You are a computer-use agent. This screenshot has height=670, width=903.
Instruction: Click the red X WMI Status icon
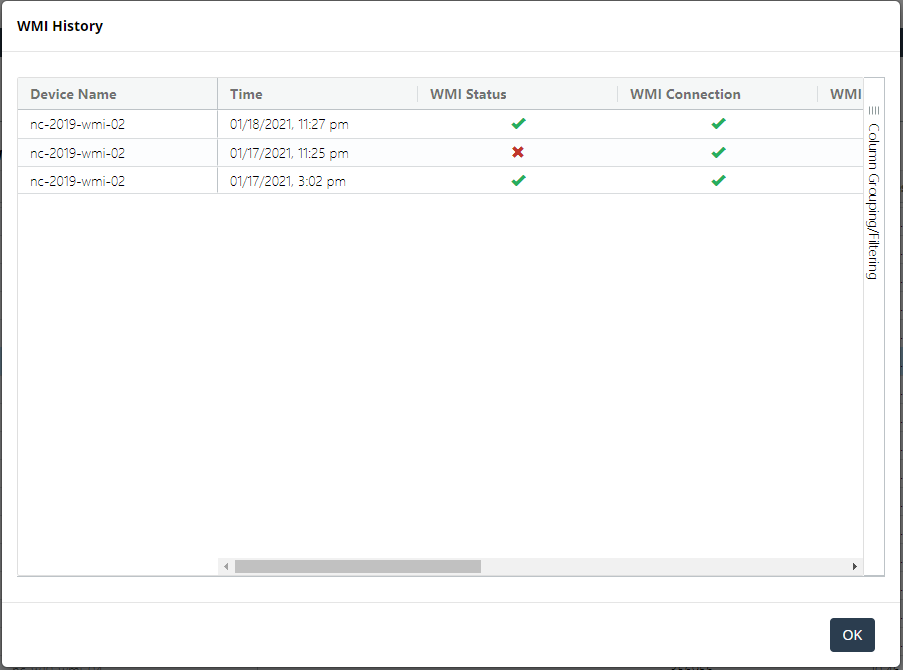click(x=518, y=153)
